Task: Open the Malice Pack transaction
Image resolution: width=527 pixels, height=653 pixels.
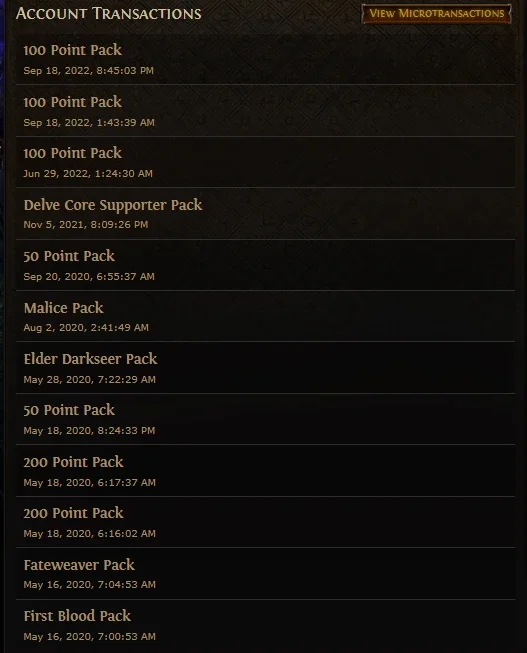Action: (265, 317)
